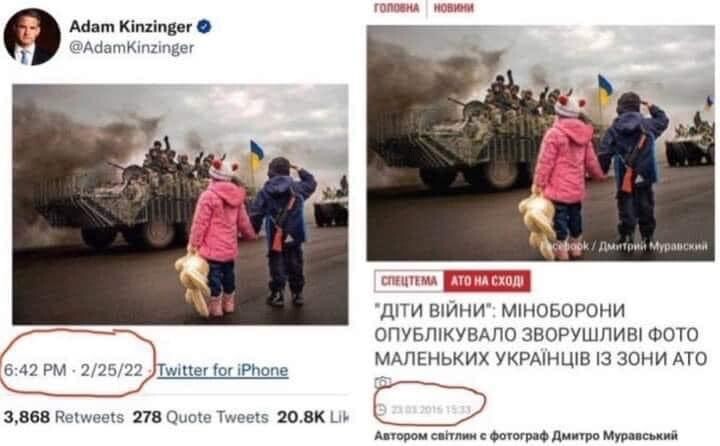Go to the ГОЛОВНА navigation item
Viewport: 720px width, 446px height.
pos(397,8)
